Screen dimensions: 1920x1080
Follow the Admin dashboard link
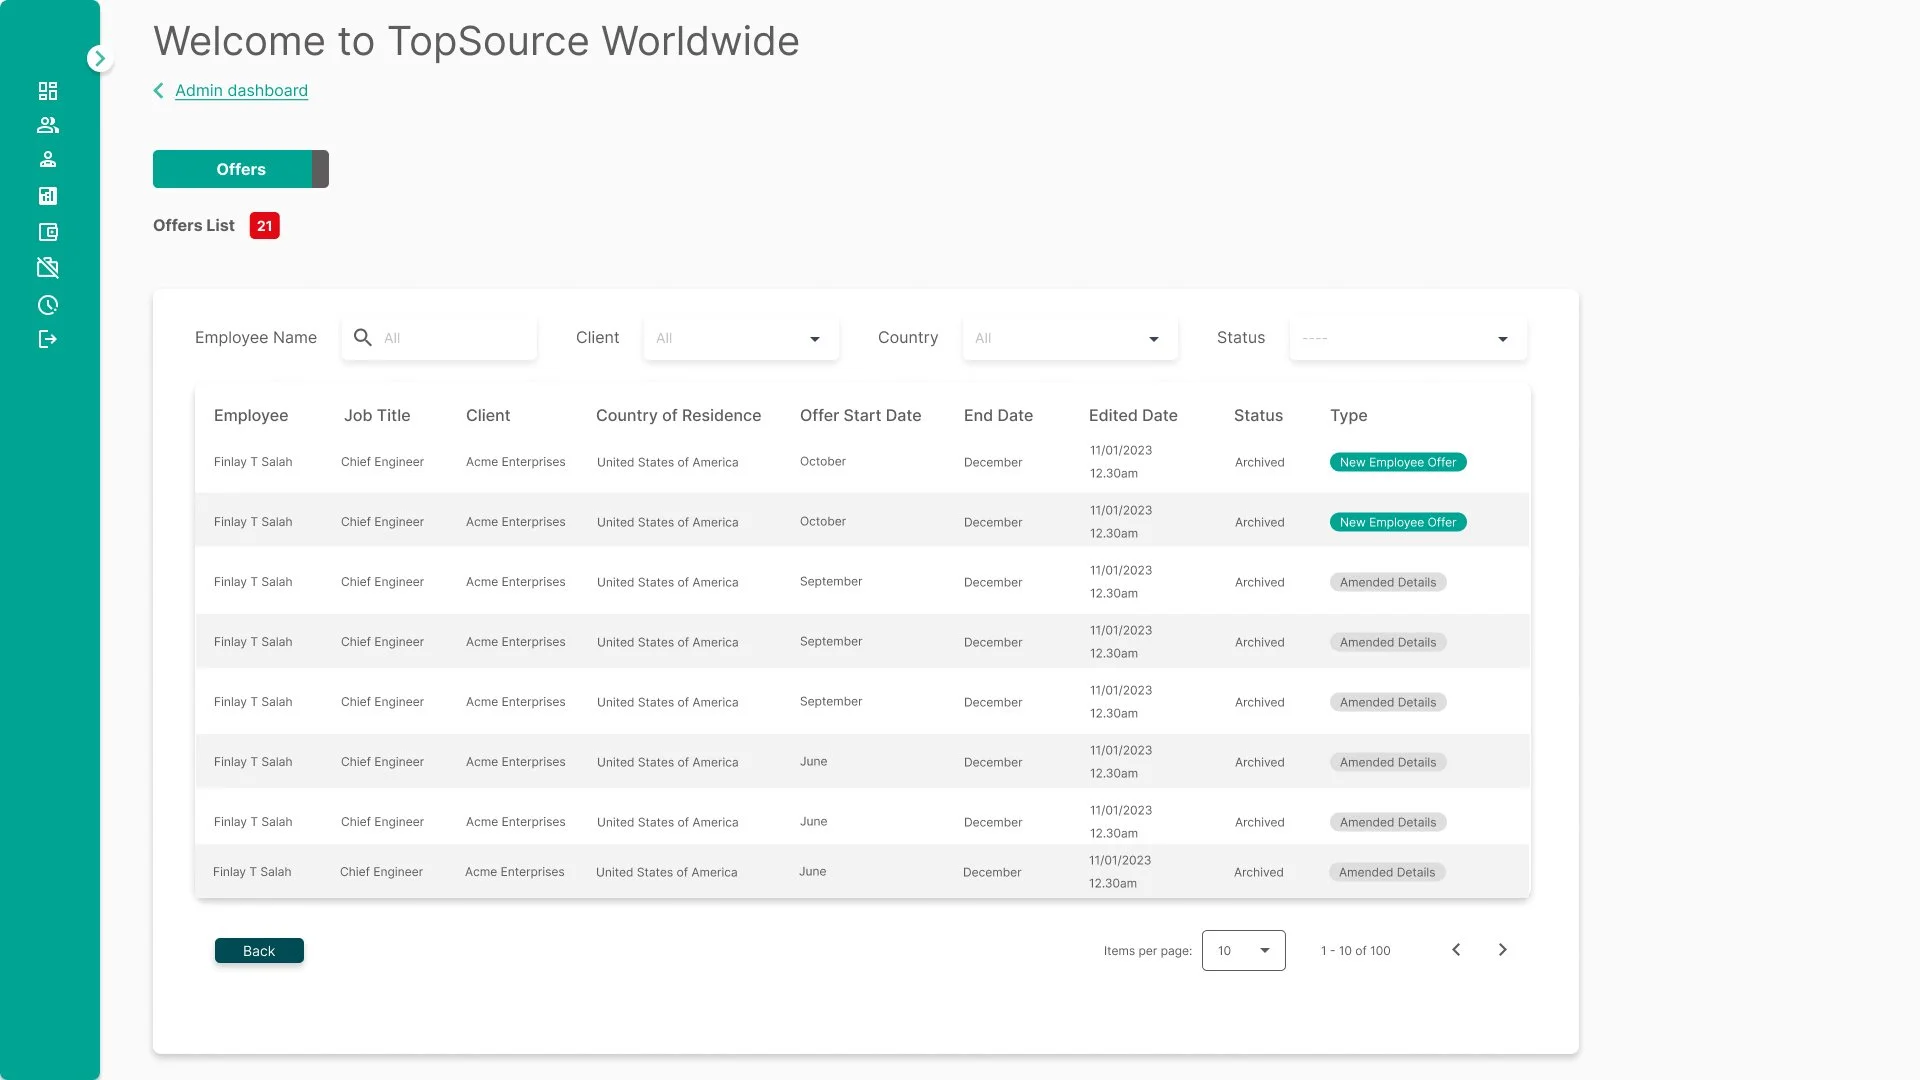point(241,91)
